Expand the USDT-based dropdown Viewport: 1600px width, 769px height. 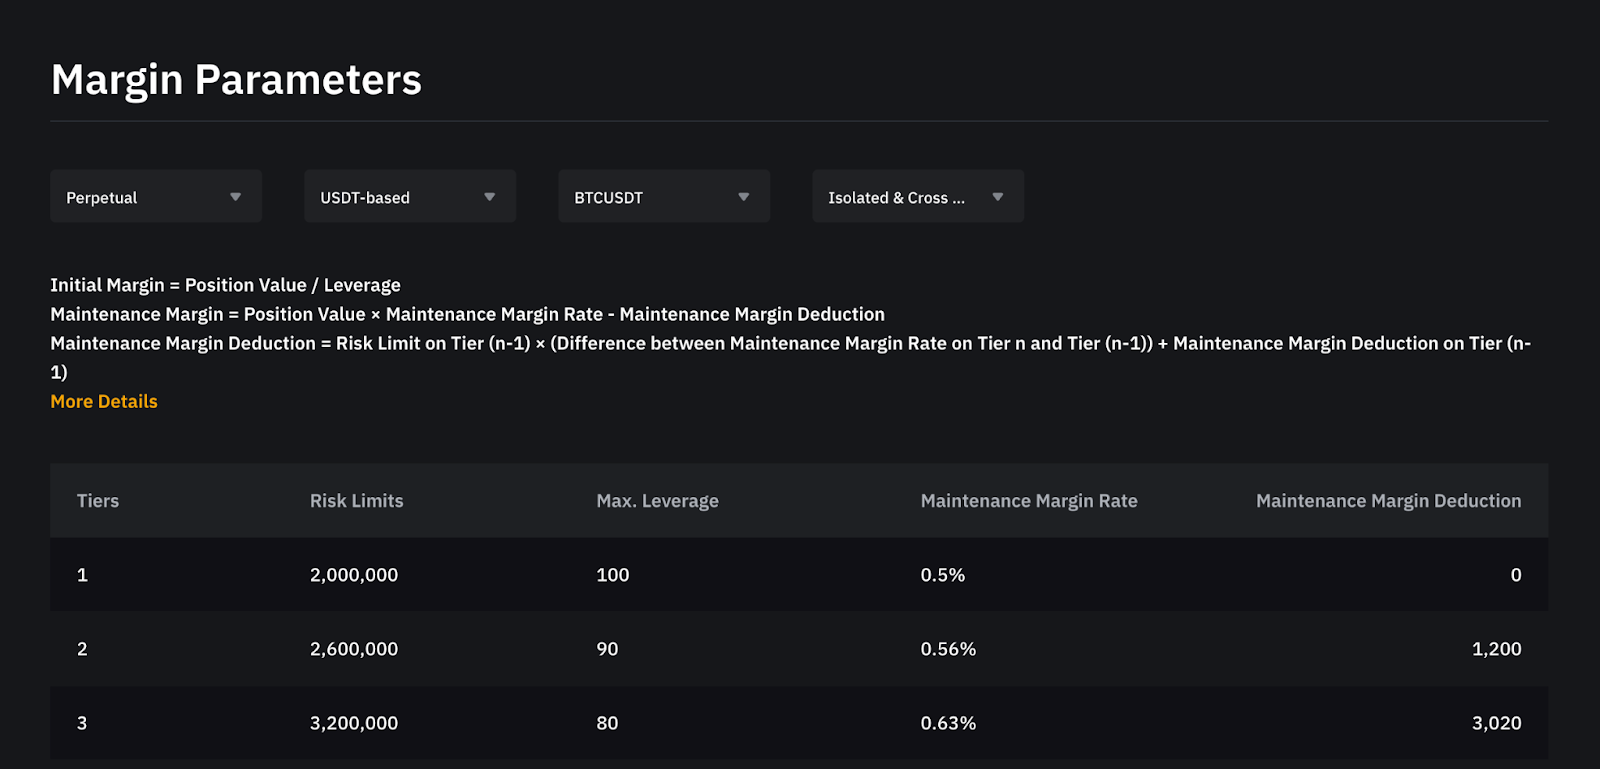click(409, 197)
